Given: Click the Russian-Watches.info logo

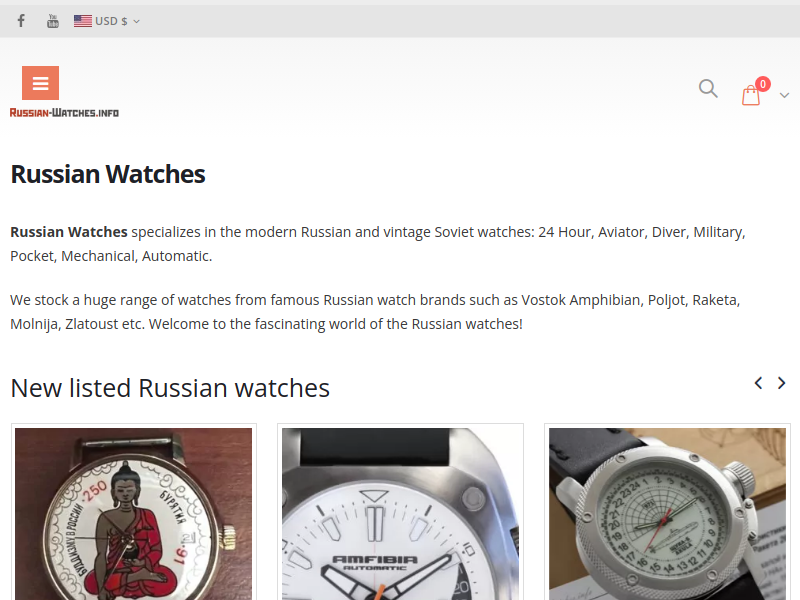Looking at the screenshot, I should (x=64, y=113).
